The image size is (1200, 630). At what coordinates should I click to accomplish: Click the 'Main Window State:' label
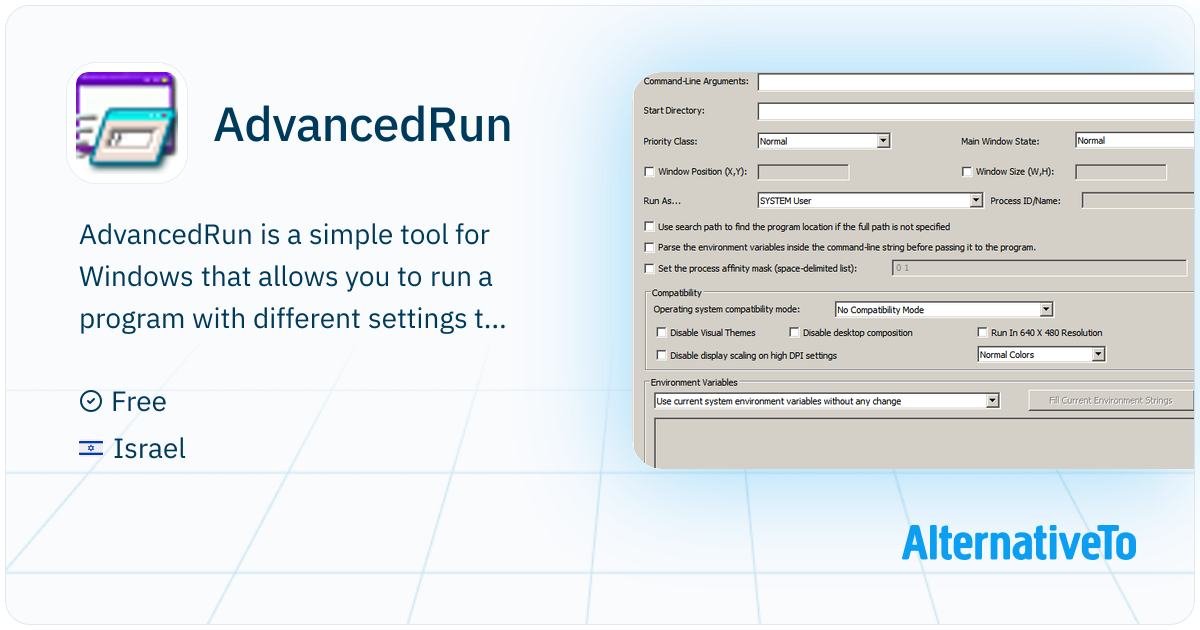pyautogui.click(x=1000, y=141)
